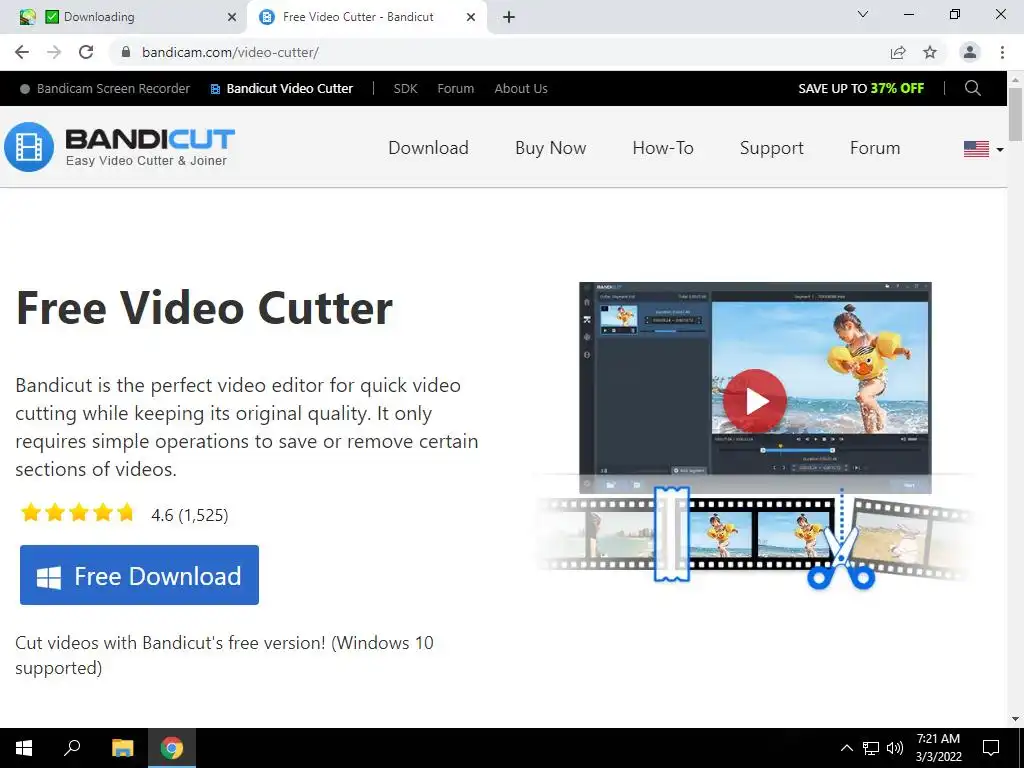
Task: Open network status tray icon
Action: point(871,748)
